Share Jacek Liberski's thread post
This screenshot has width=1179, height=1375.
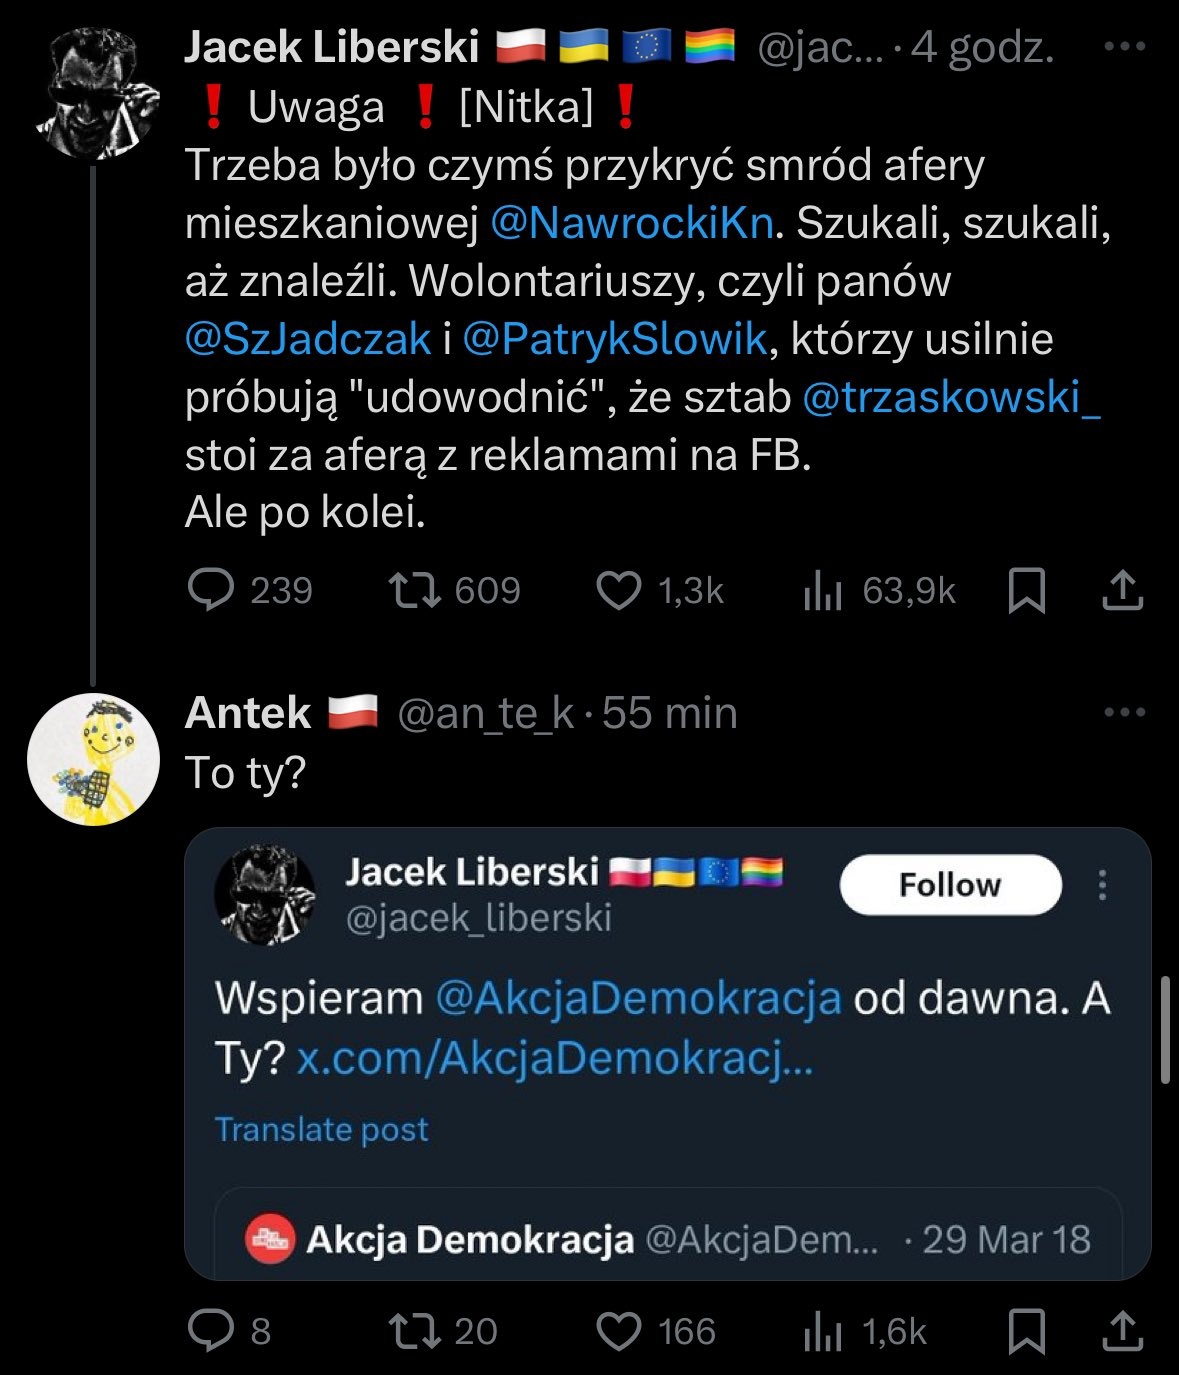tap(1122, 590)
